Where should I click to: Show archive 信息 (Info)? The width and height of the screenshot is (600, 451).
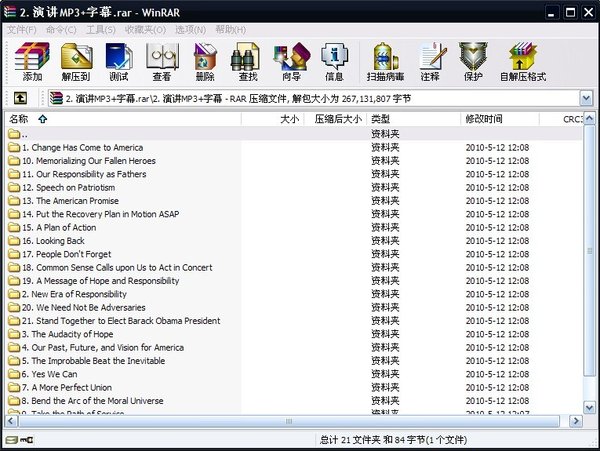point(334,62)
